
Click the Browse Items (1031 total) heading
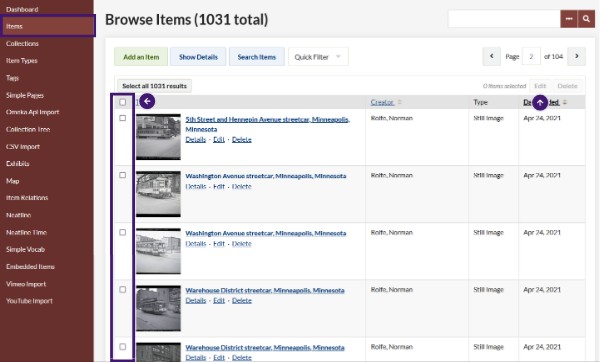(x=186, y=20)
